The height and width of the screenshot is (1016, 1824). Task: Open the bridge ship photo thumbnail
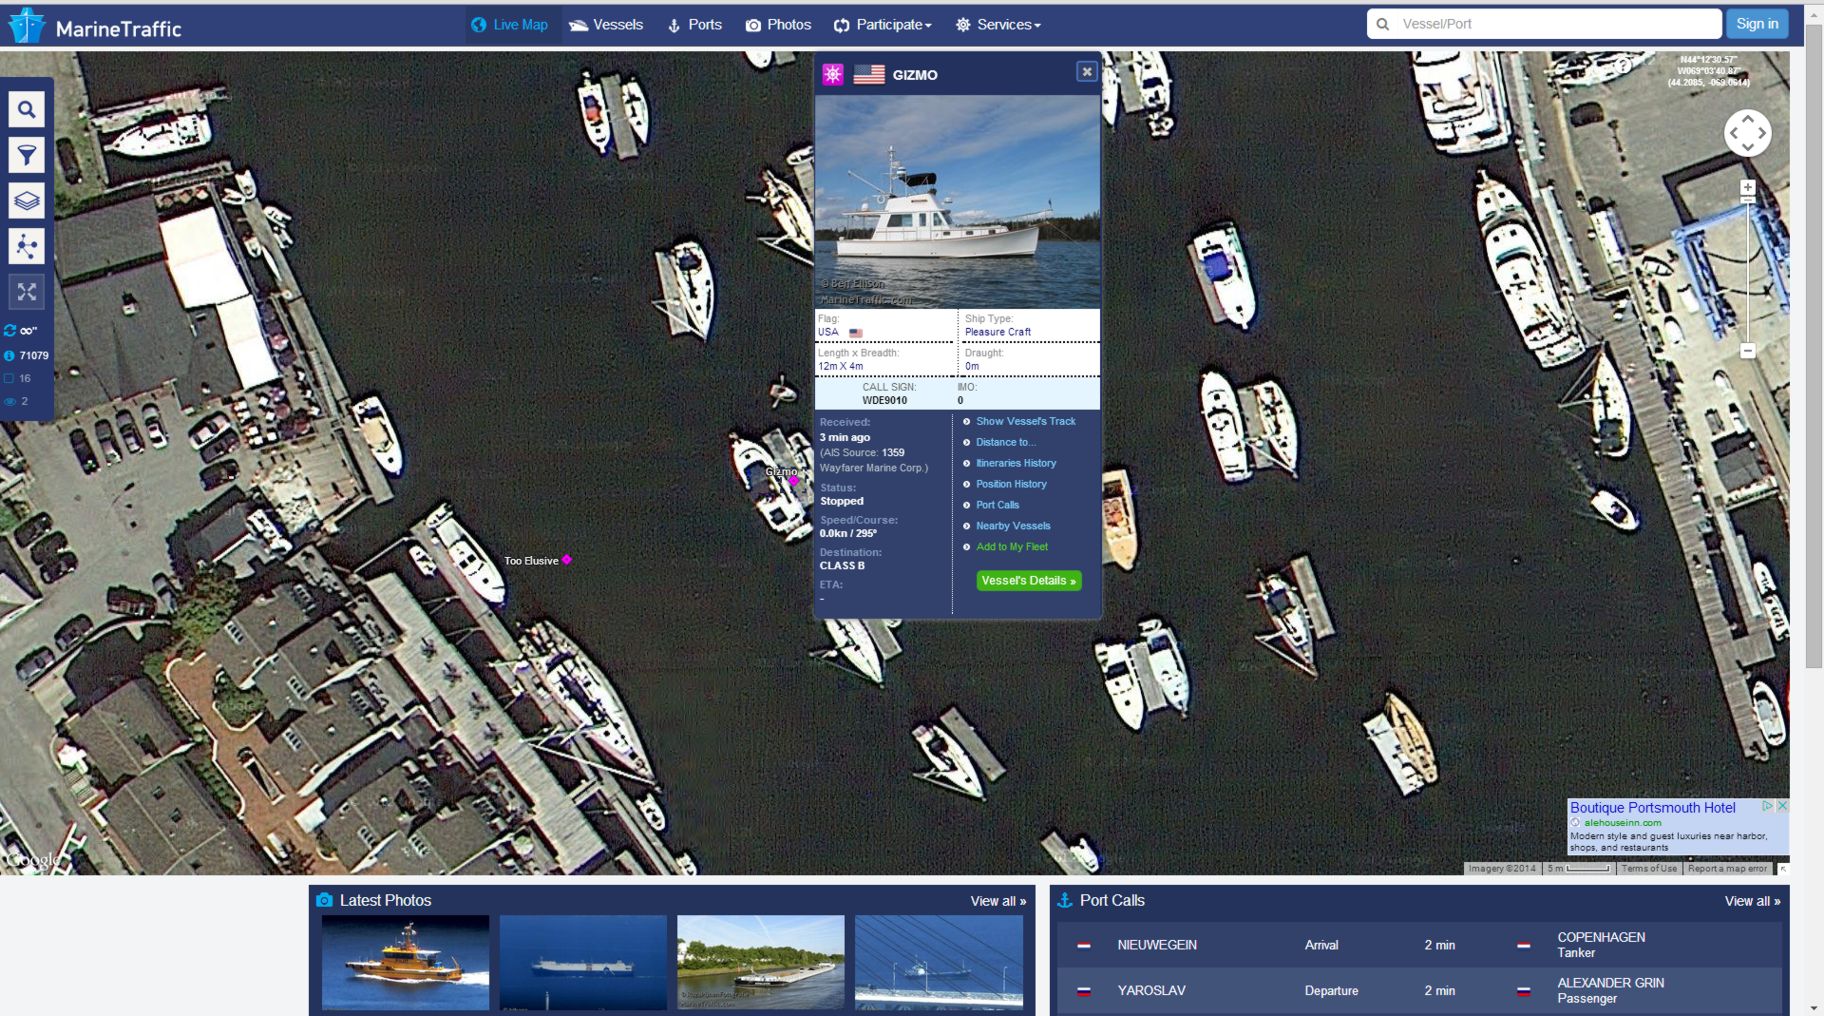pos(939,962)
